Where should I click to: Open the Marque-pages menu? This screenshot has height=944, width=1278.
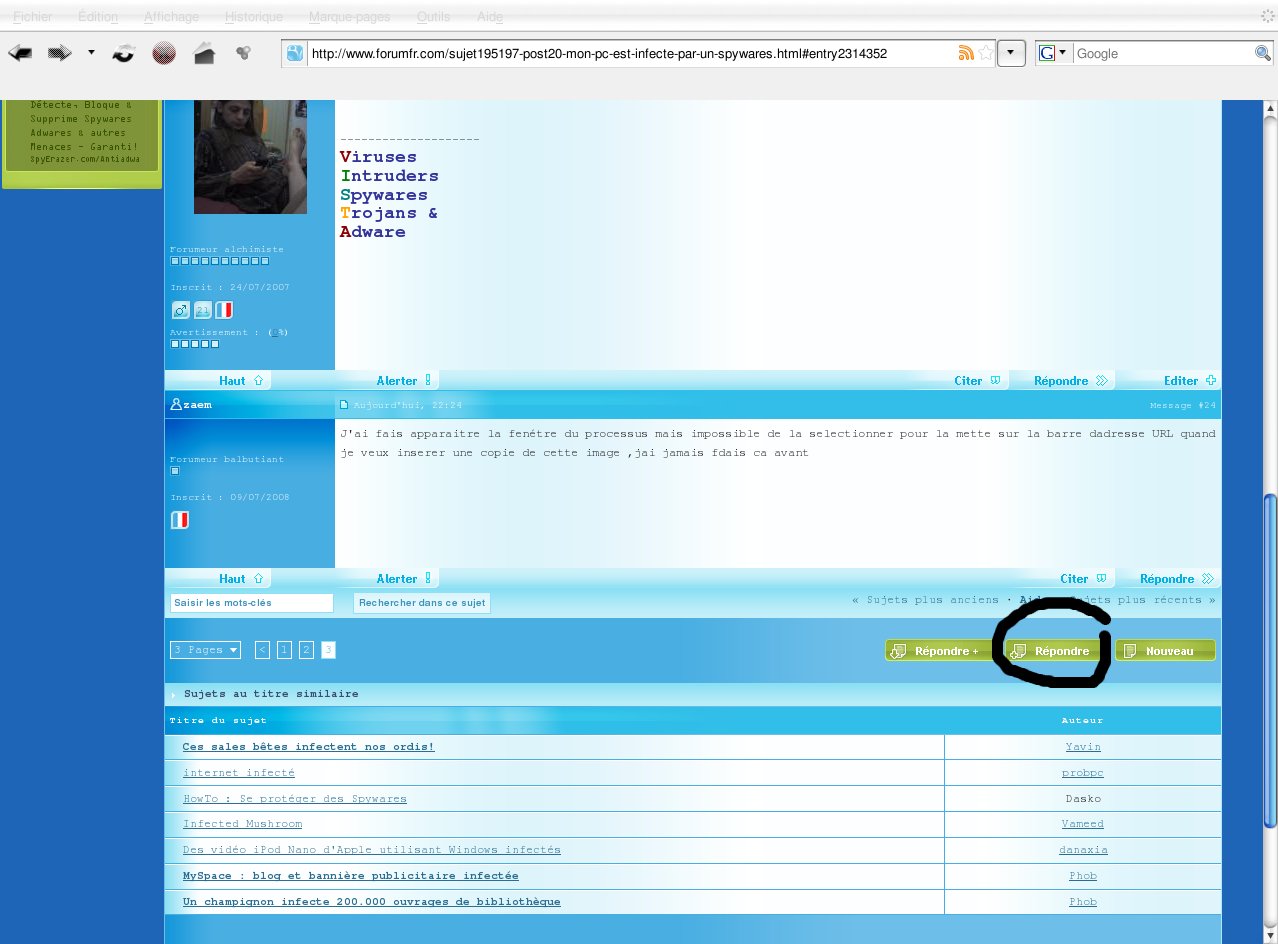coord(349,17)
